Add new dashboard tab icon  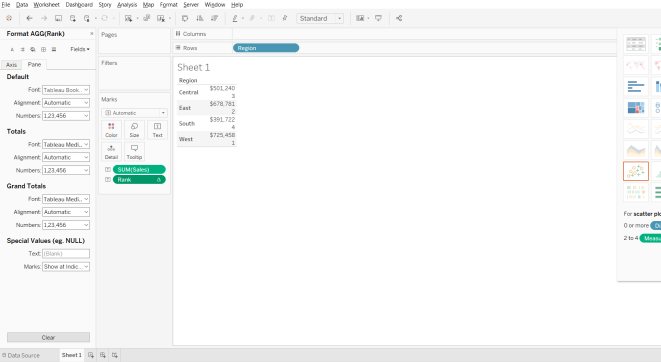click(x=103, y=355)
